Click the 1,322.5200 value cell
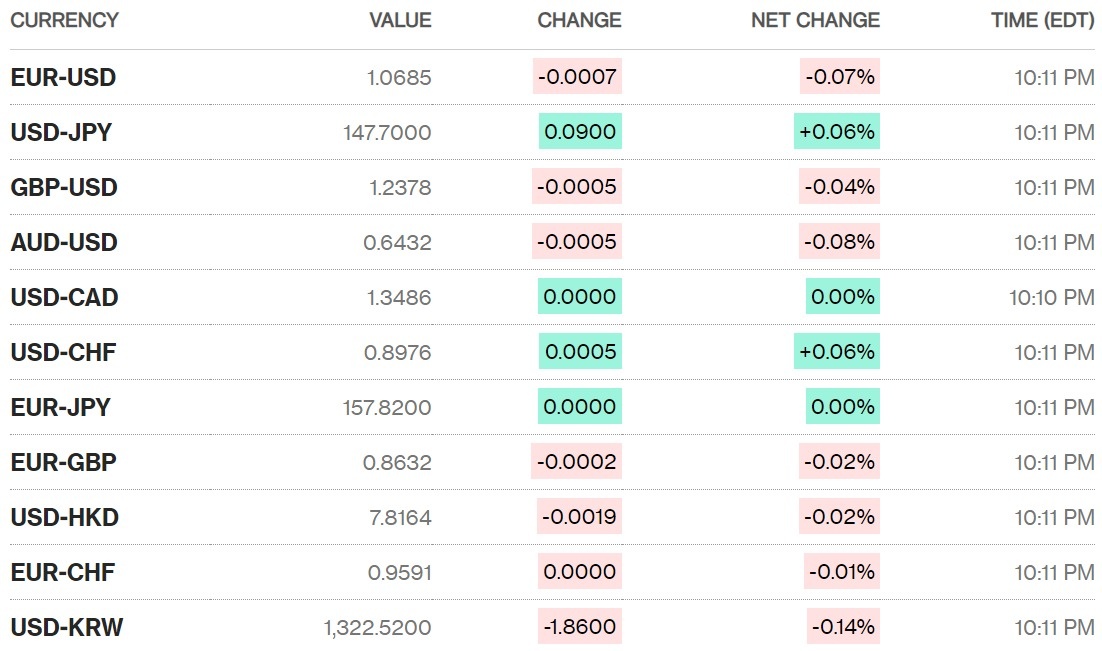The height and width of the screenshot is (651, 1102). point(377,627)
